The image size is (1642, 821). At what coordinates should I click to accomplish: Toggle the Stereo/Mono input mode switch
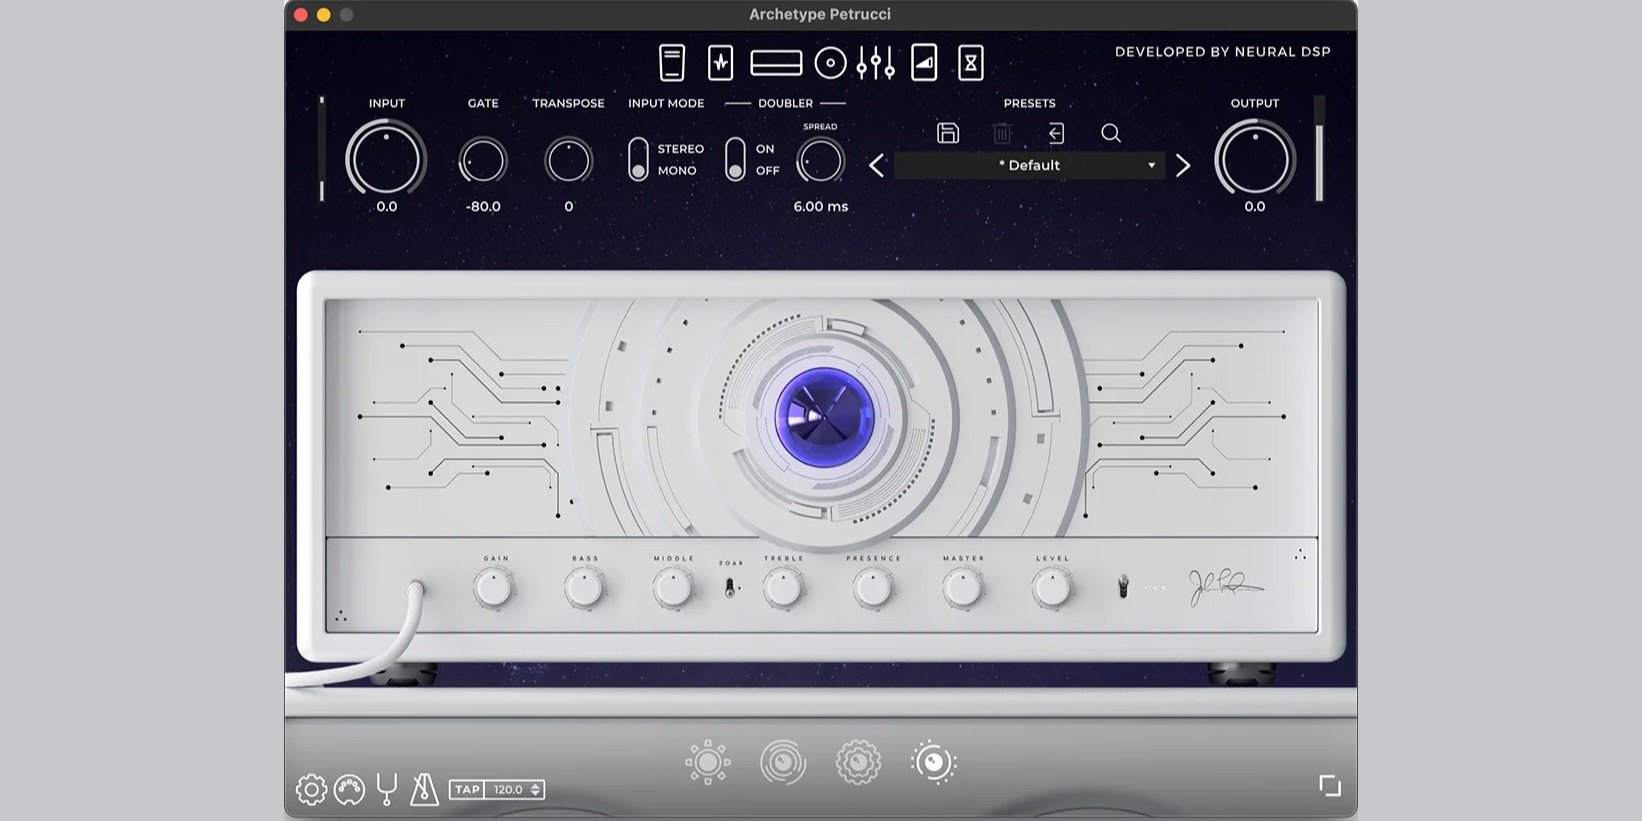(x=638, y=159)
